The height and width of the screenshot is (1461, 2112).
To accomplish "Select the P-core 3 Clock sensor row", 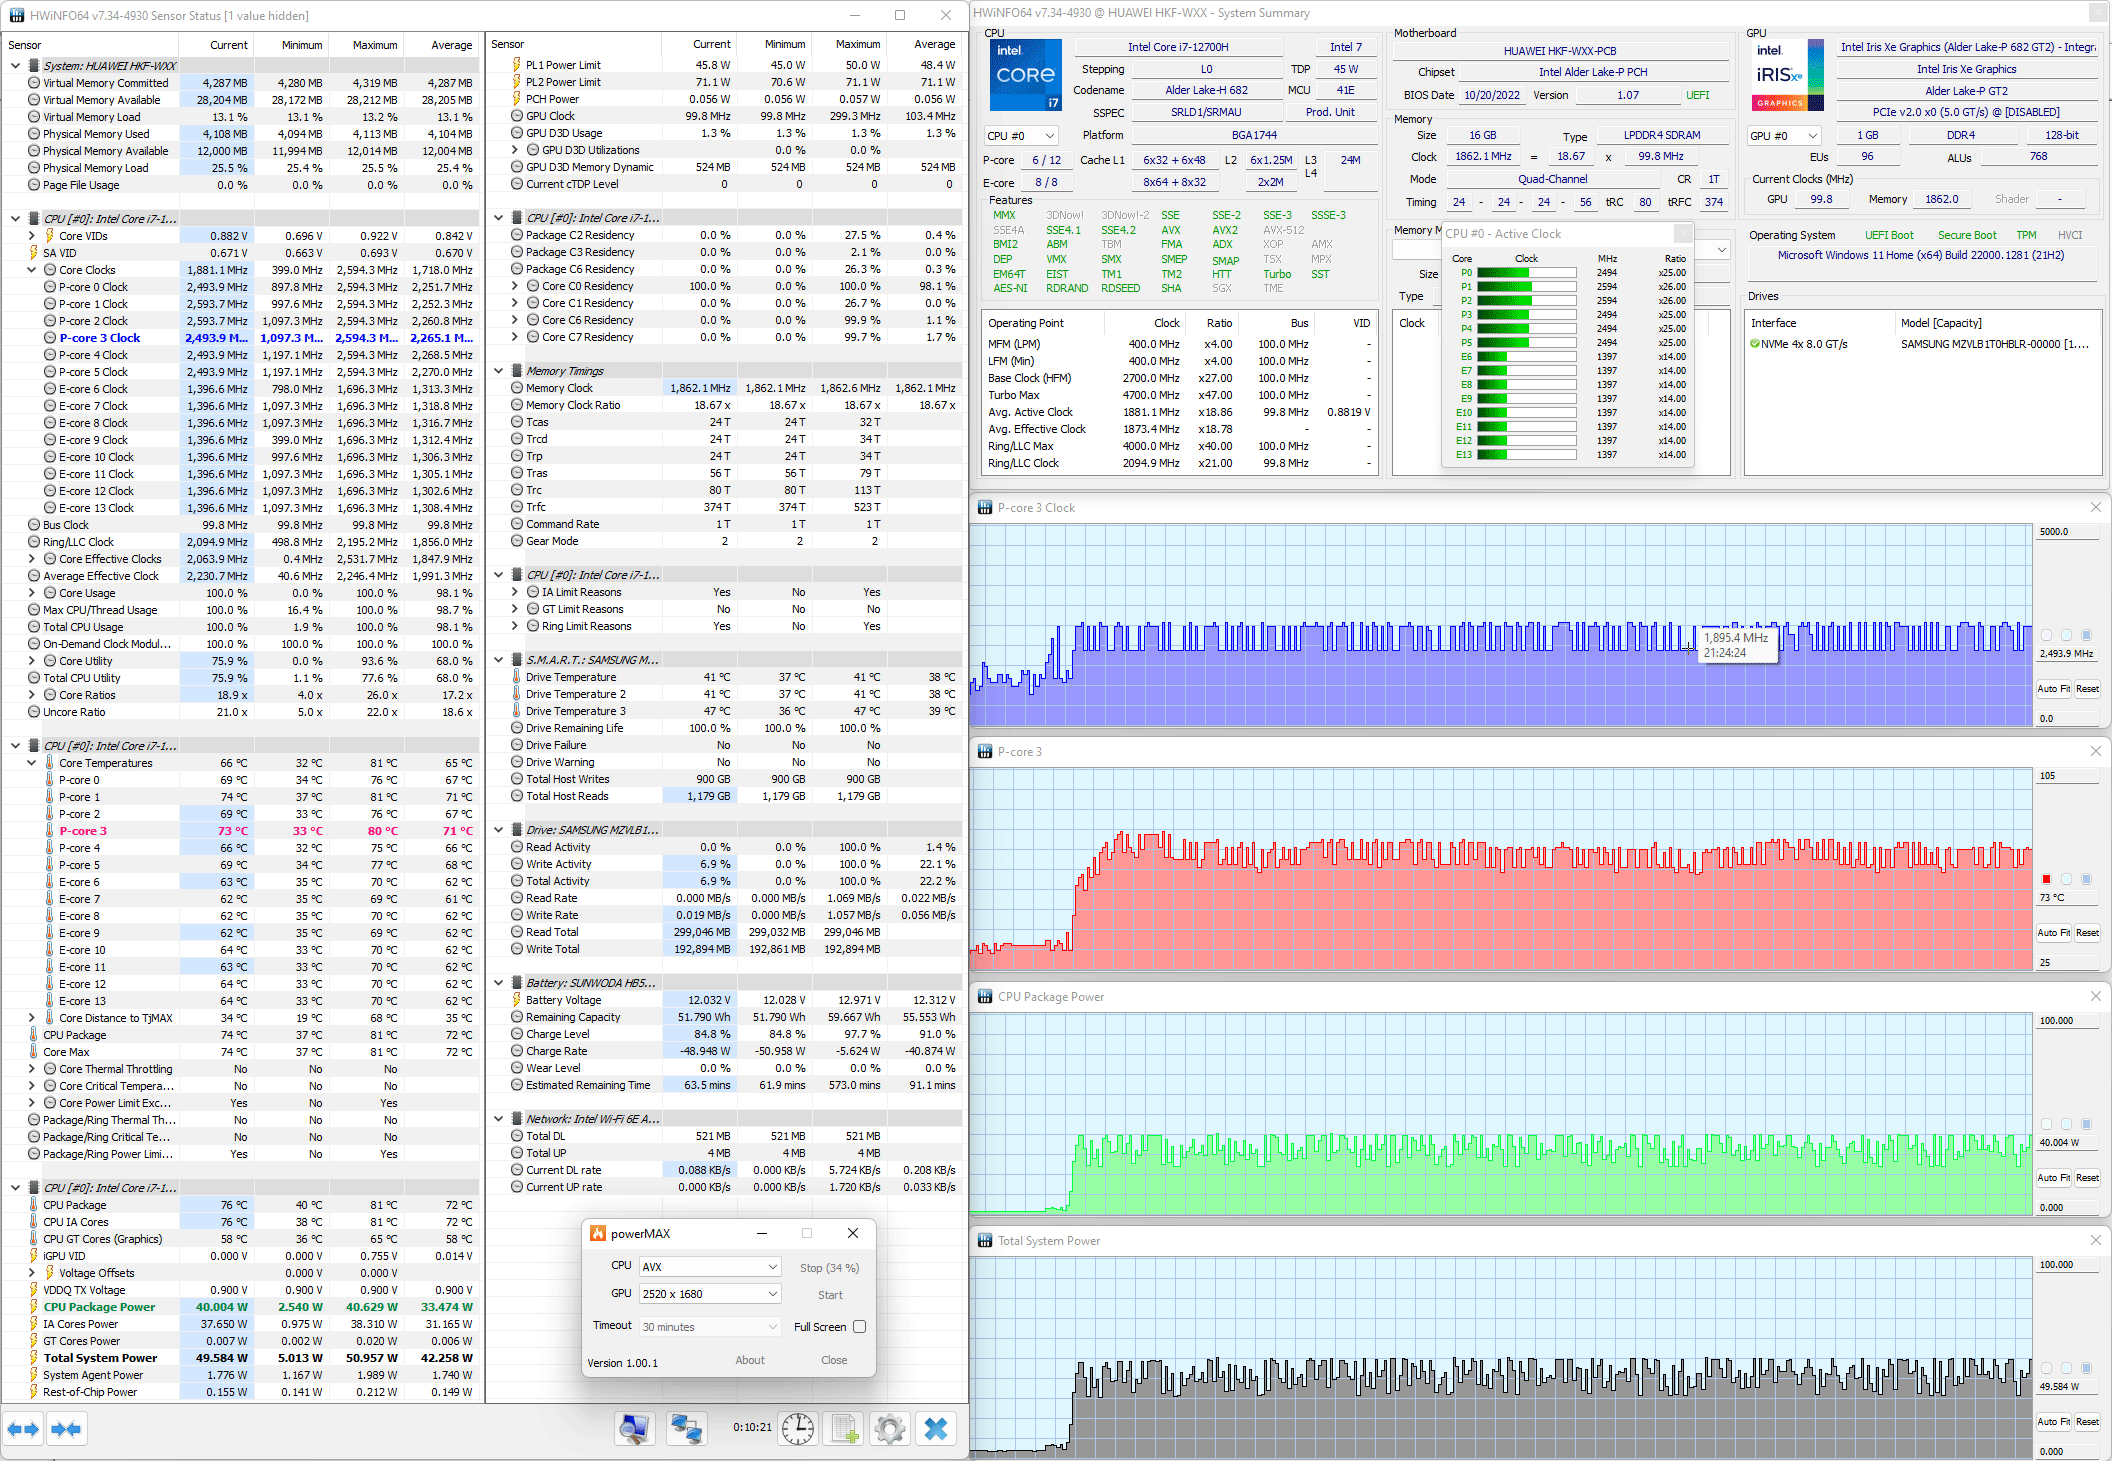I will tap(100, 338).
